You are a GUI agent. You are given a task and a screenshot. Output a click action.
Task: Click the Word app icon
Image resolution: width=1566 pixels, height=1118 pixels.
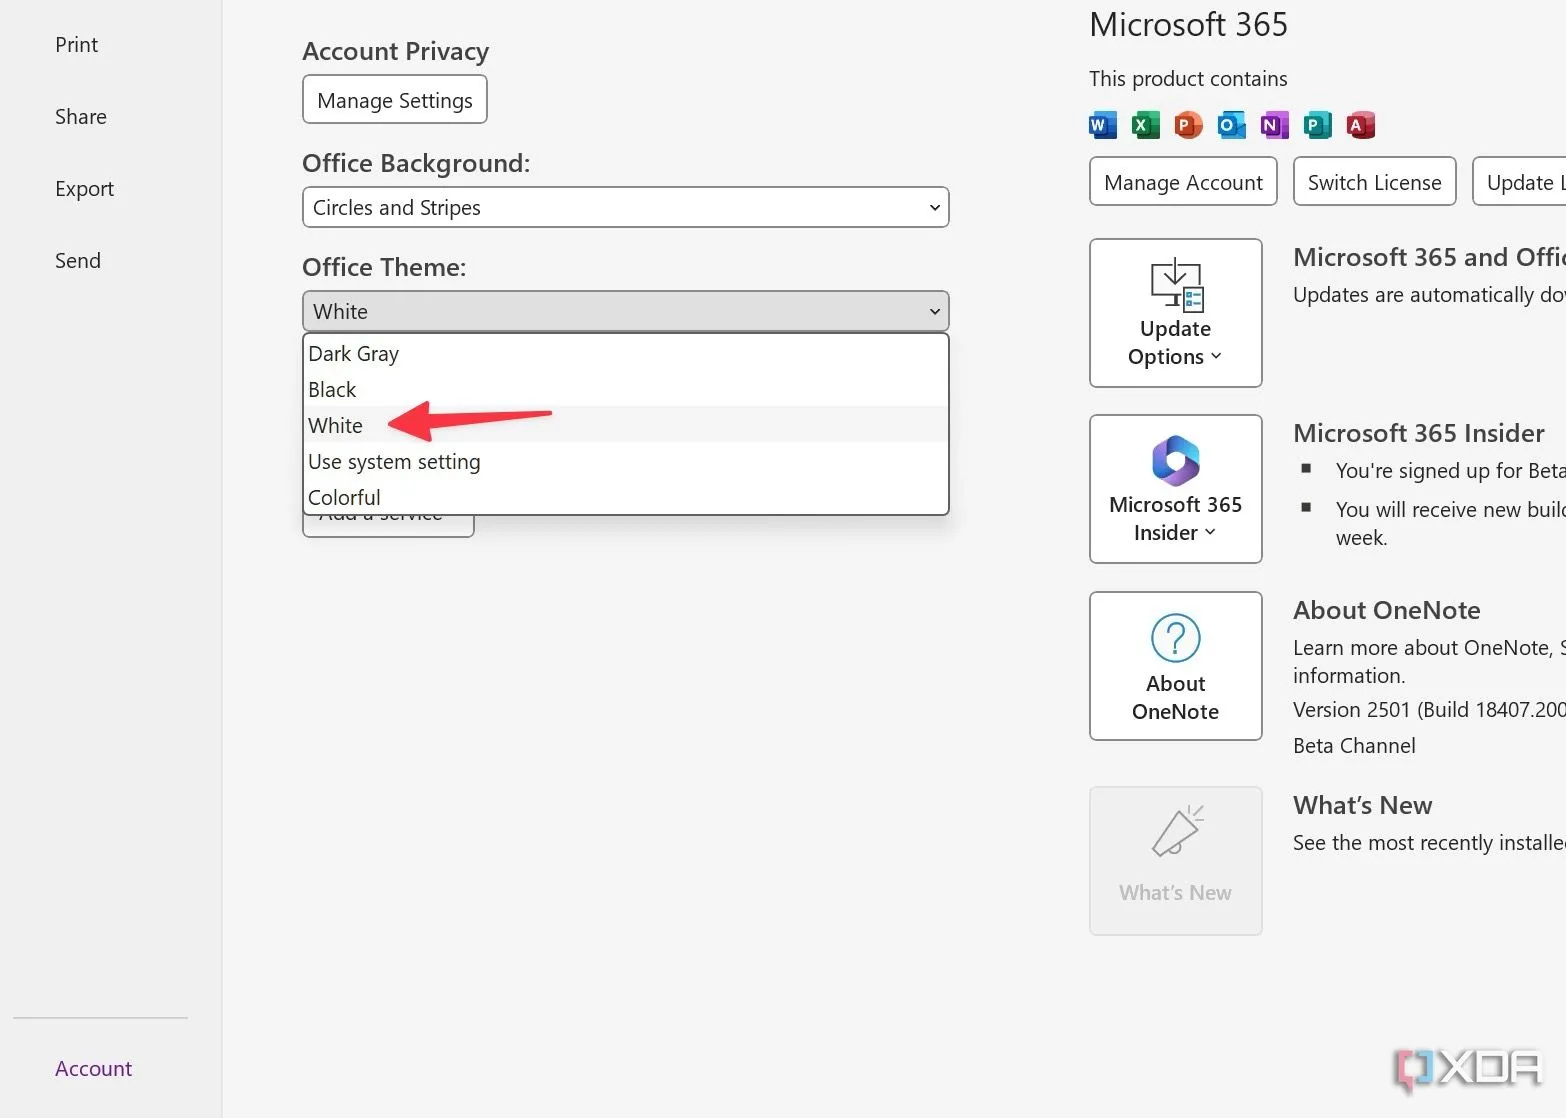(x=1102, y=125)
